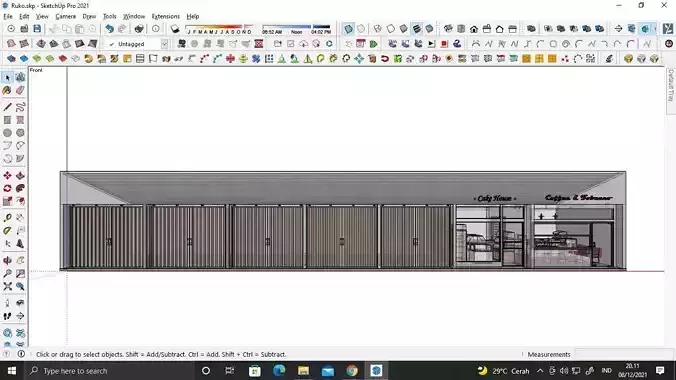Click the Zoom Extents tool
Screen dimensions: 676x380
click(7, 286)
